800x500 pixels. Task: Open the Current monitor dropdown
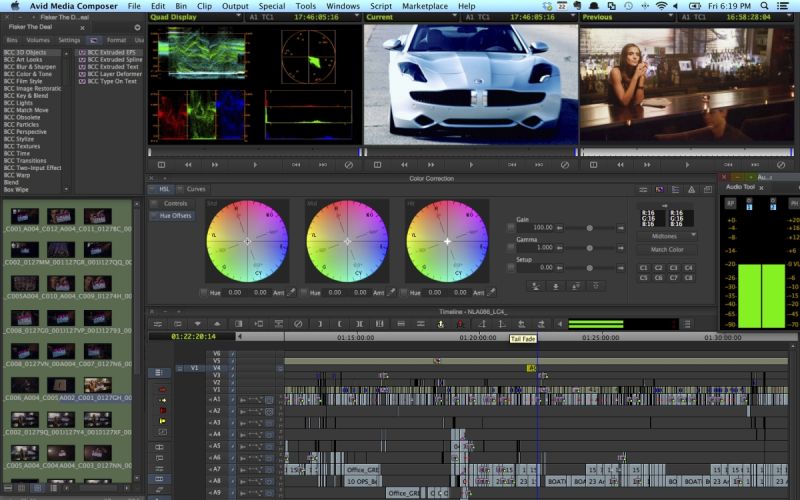click(455, 16)
